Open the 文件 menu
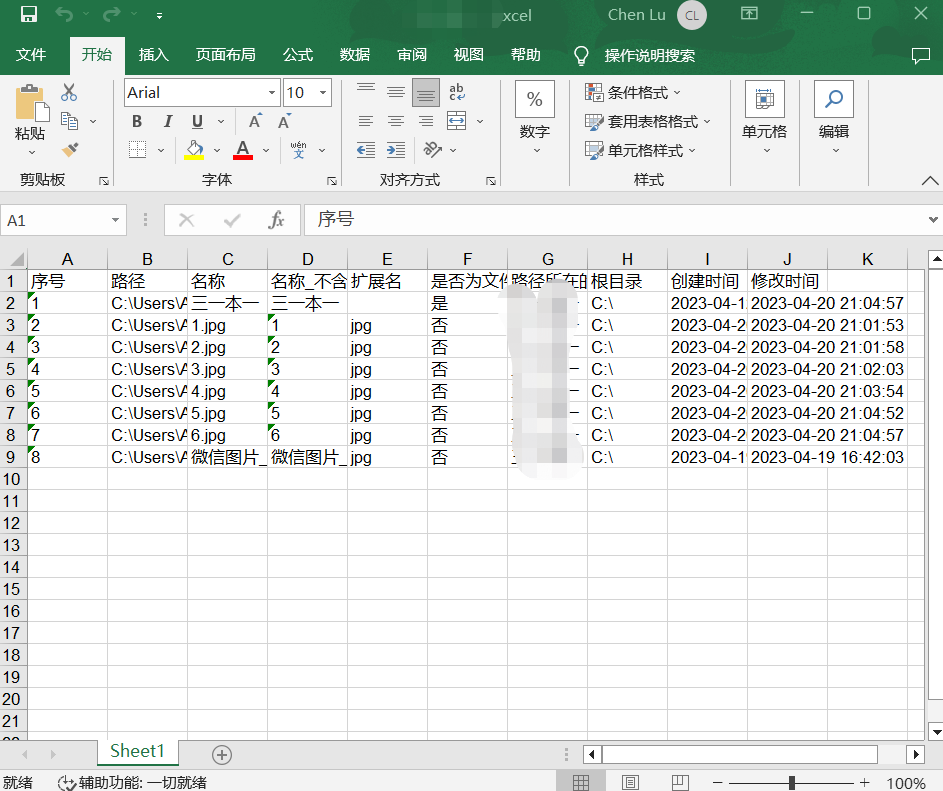This screenshot has height=791, width=943. pyautogui.click(x=32, y=55)
